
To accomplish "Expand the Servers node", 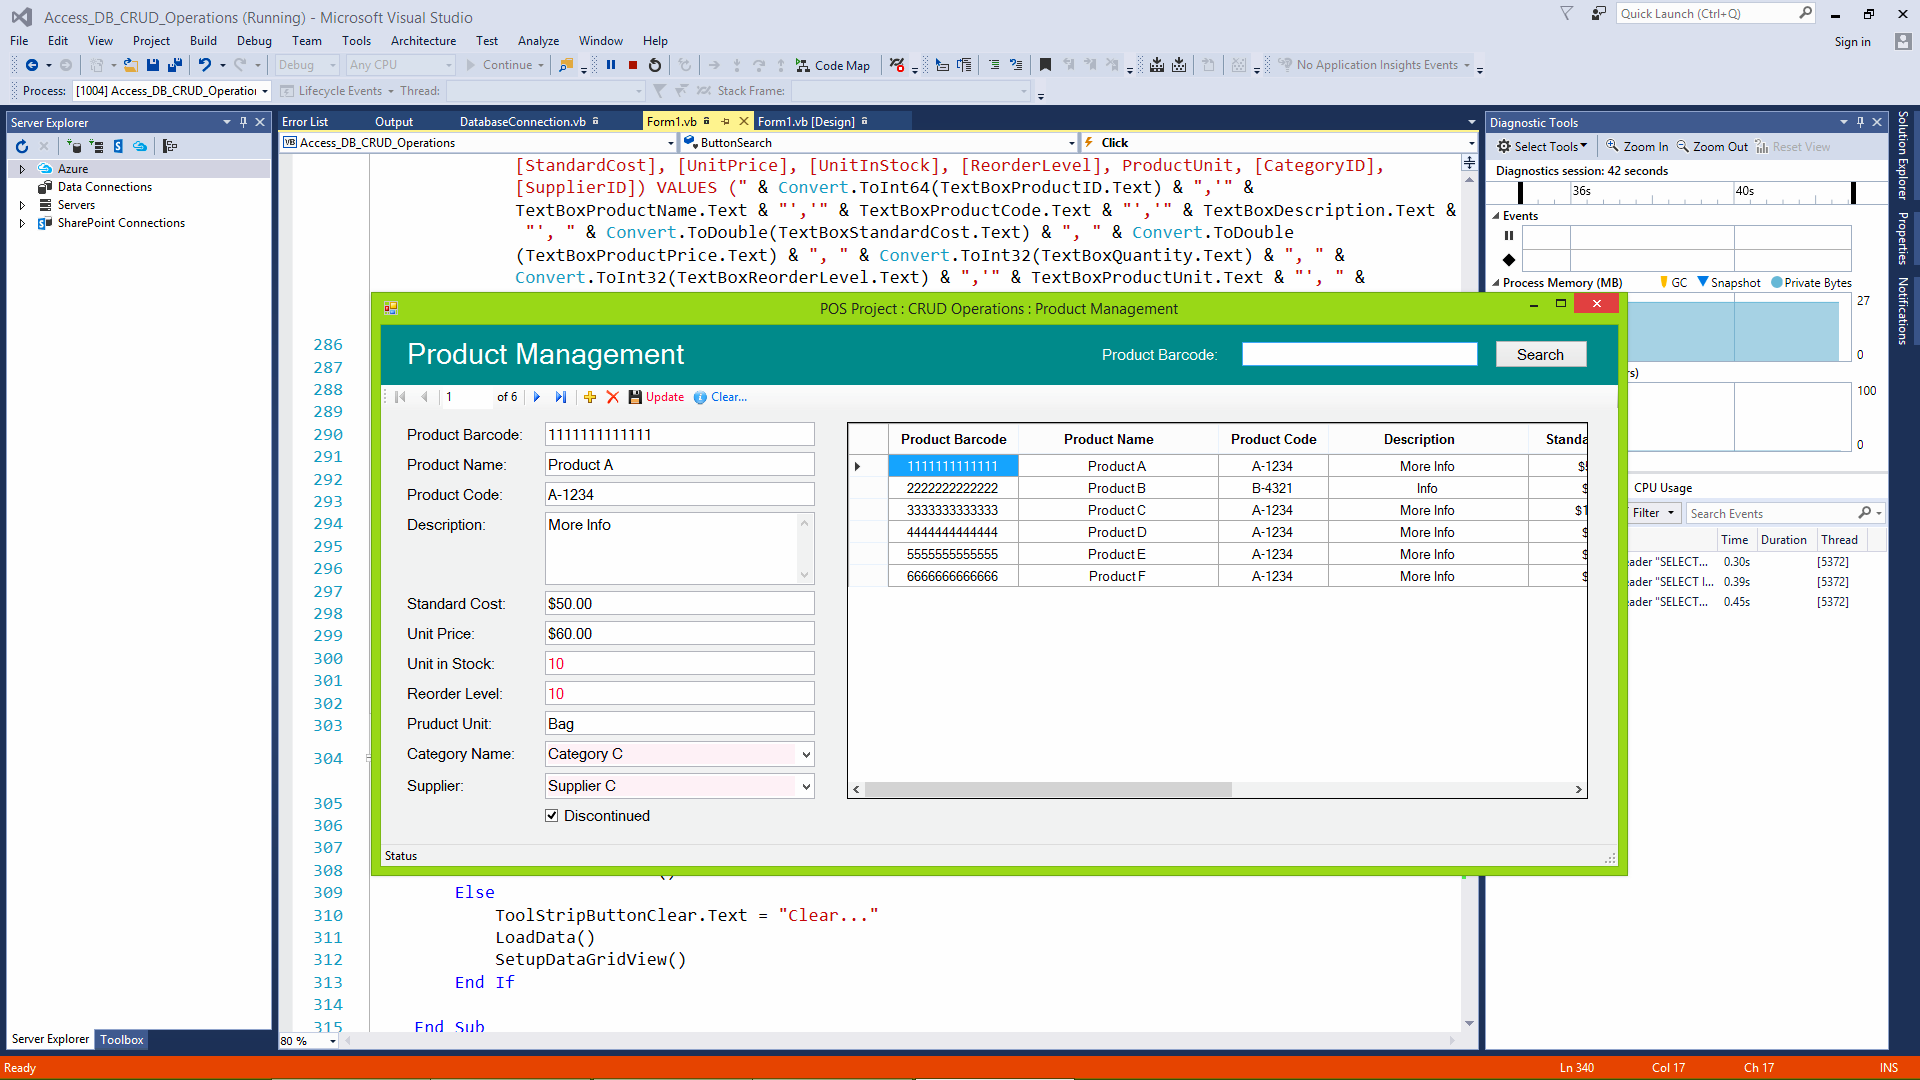I will click(x=22, y=205).
